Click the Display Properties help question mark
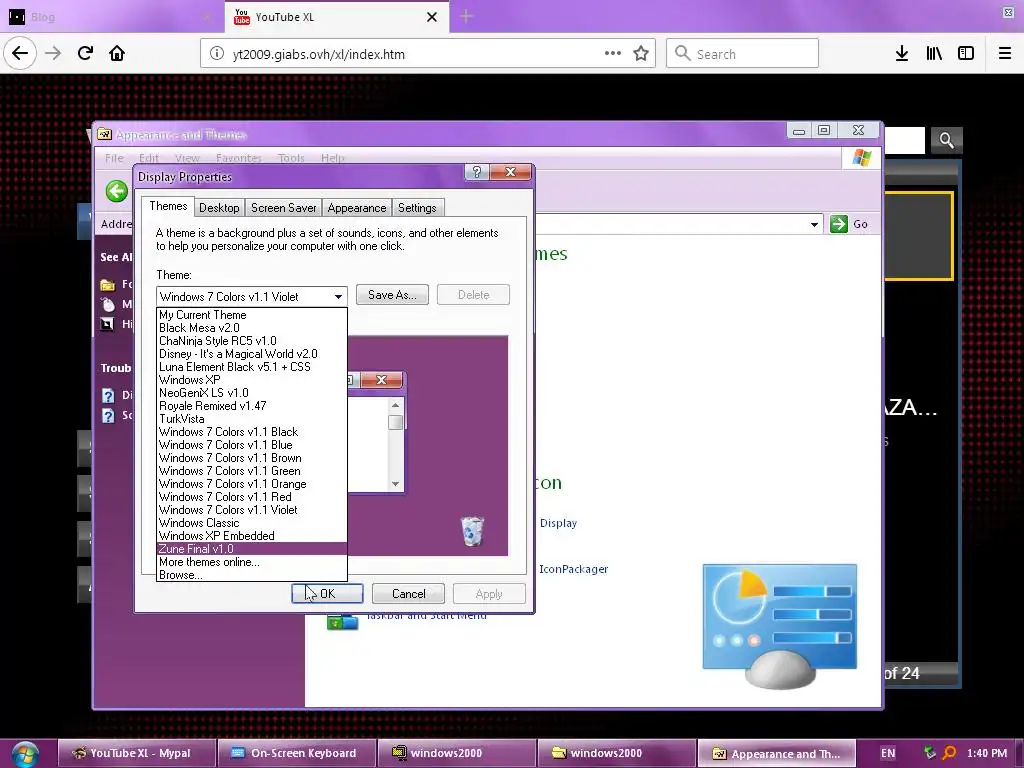This screenshot has height=768, width=1024. [477, 172]
